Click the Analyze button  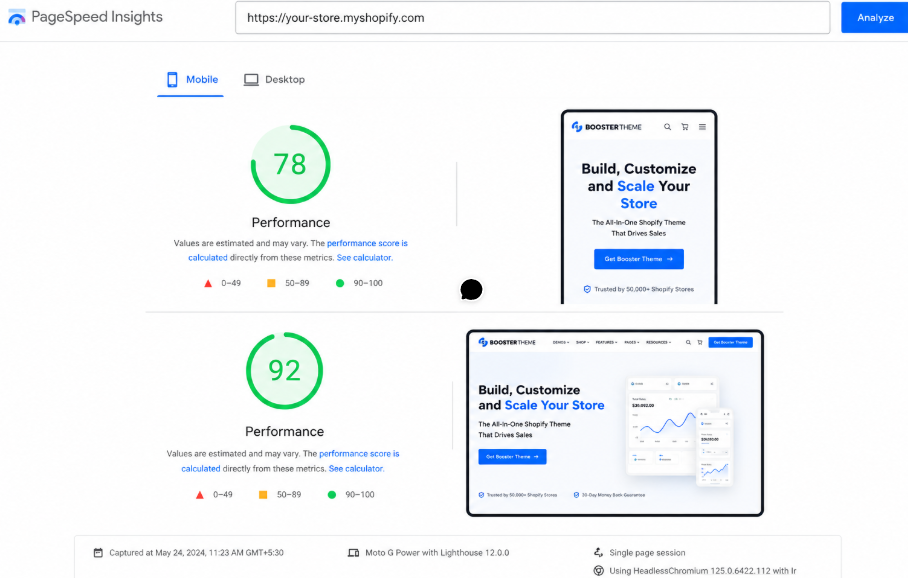875,17
